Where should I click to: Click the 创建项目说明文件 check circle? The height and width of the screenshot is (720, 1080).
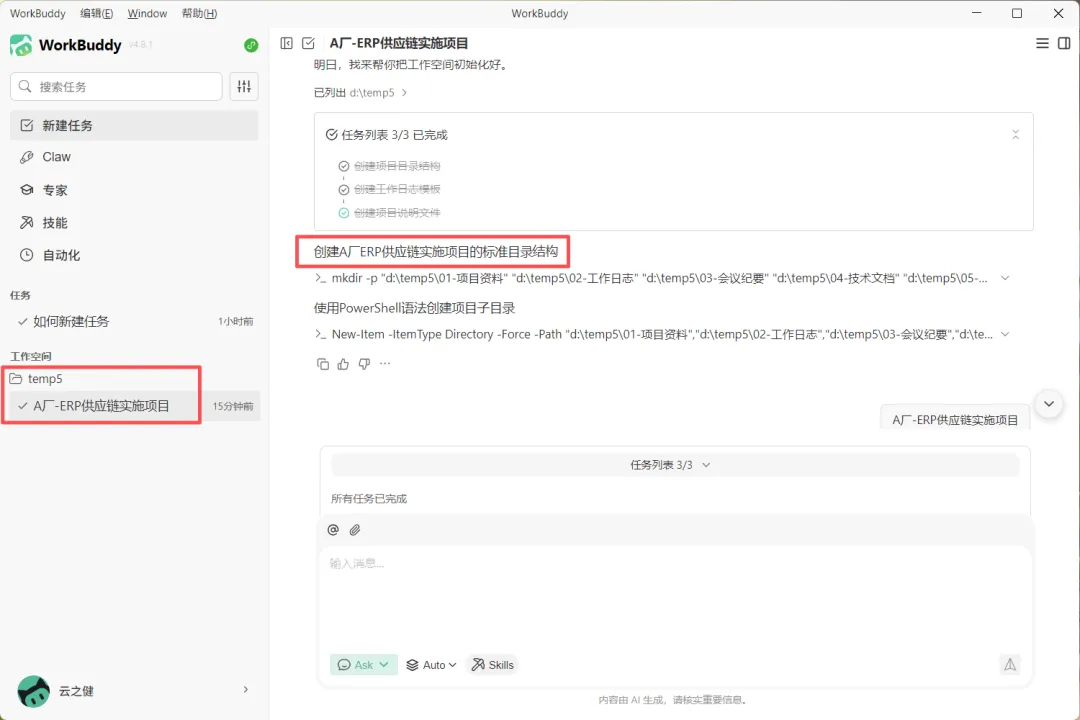pos(344,213)
